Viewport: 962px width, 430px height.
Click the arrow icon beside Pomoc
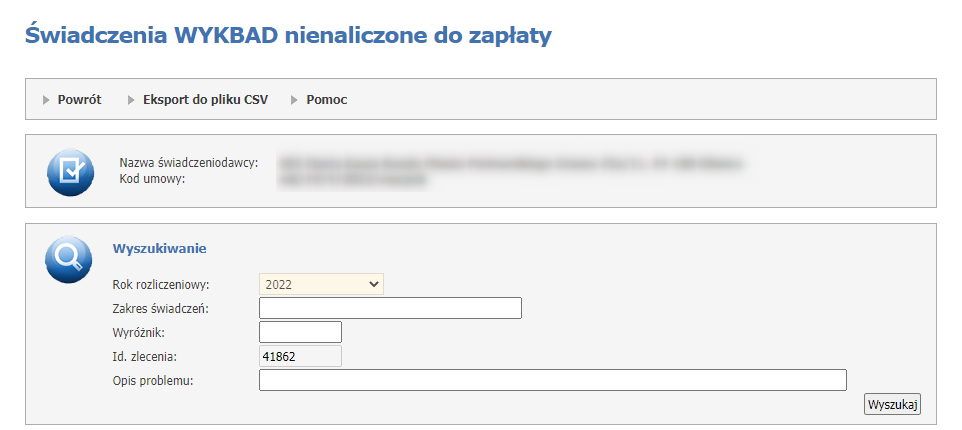[295, 100]
